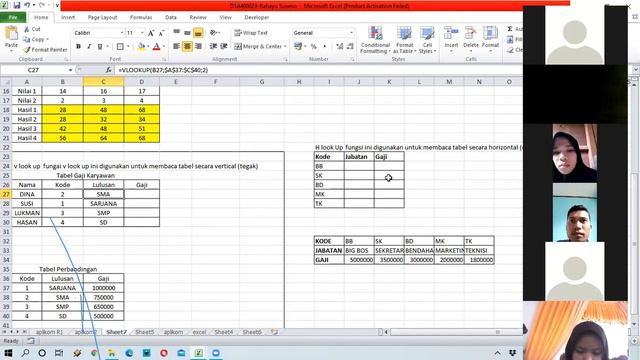The image size is (640, 360).
Task: Save workbook from Quick Access Toolbar
Action: pos(17,6)
